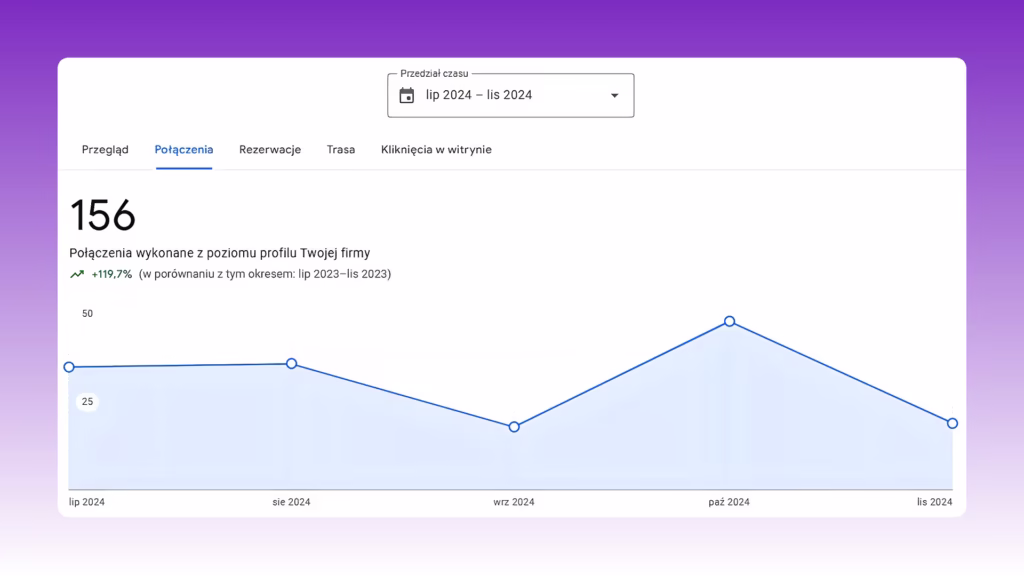Screen dimensions: 1024x576
Task: Click the +119,7% change value
Action: click(x=112, y=274)
